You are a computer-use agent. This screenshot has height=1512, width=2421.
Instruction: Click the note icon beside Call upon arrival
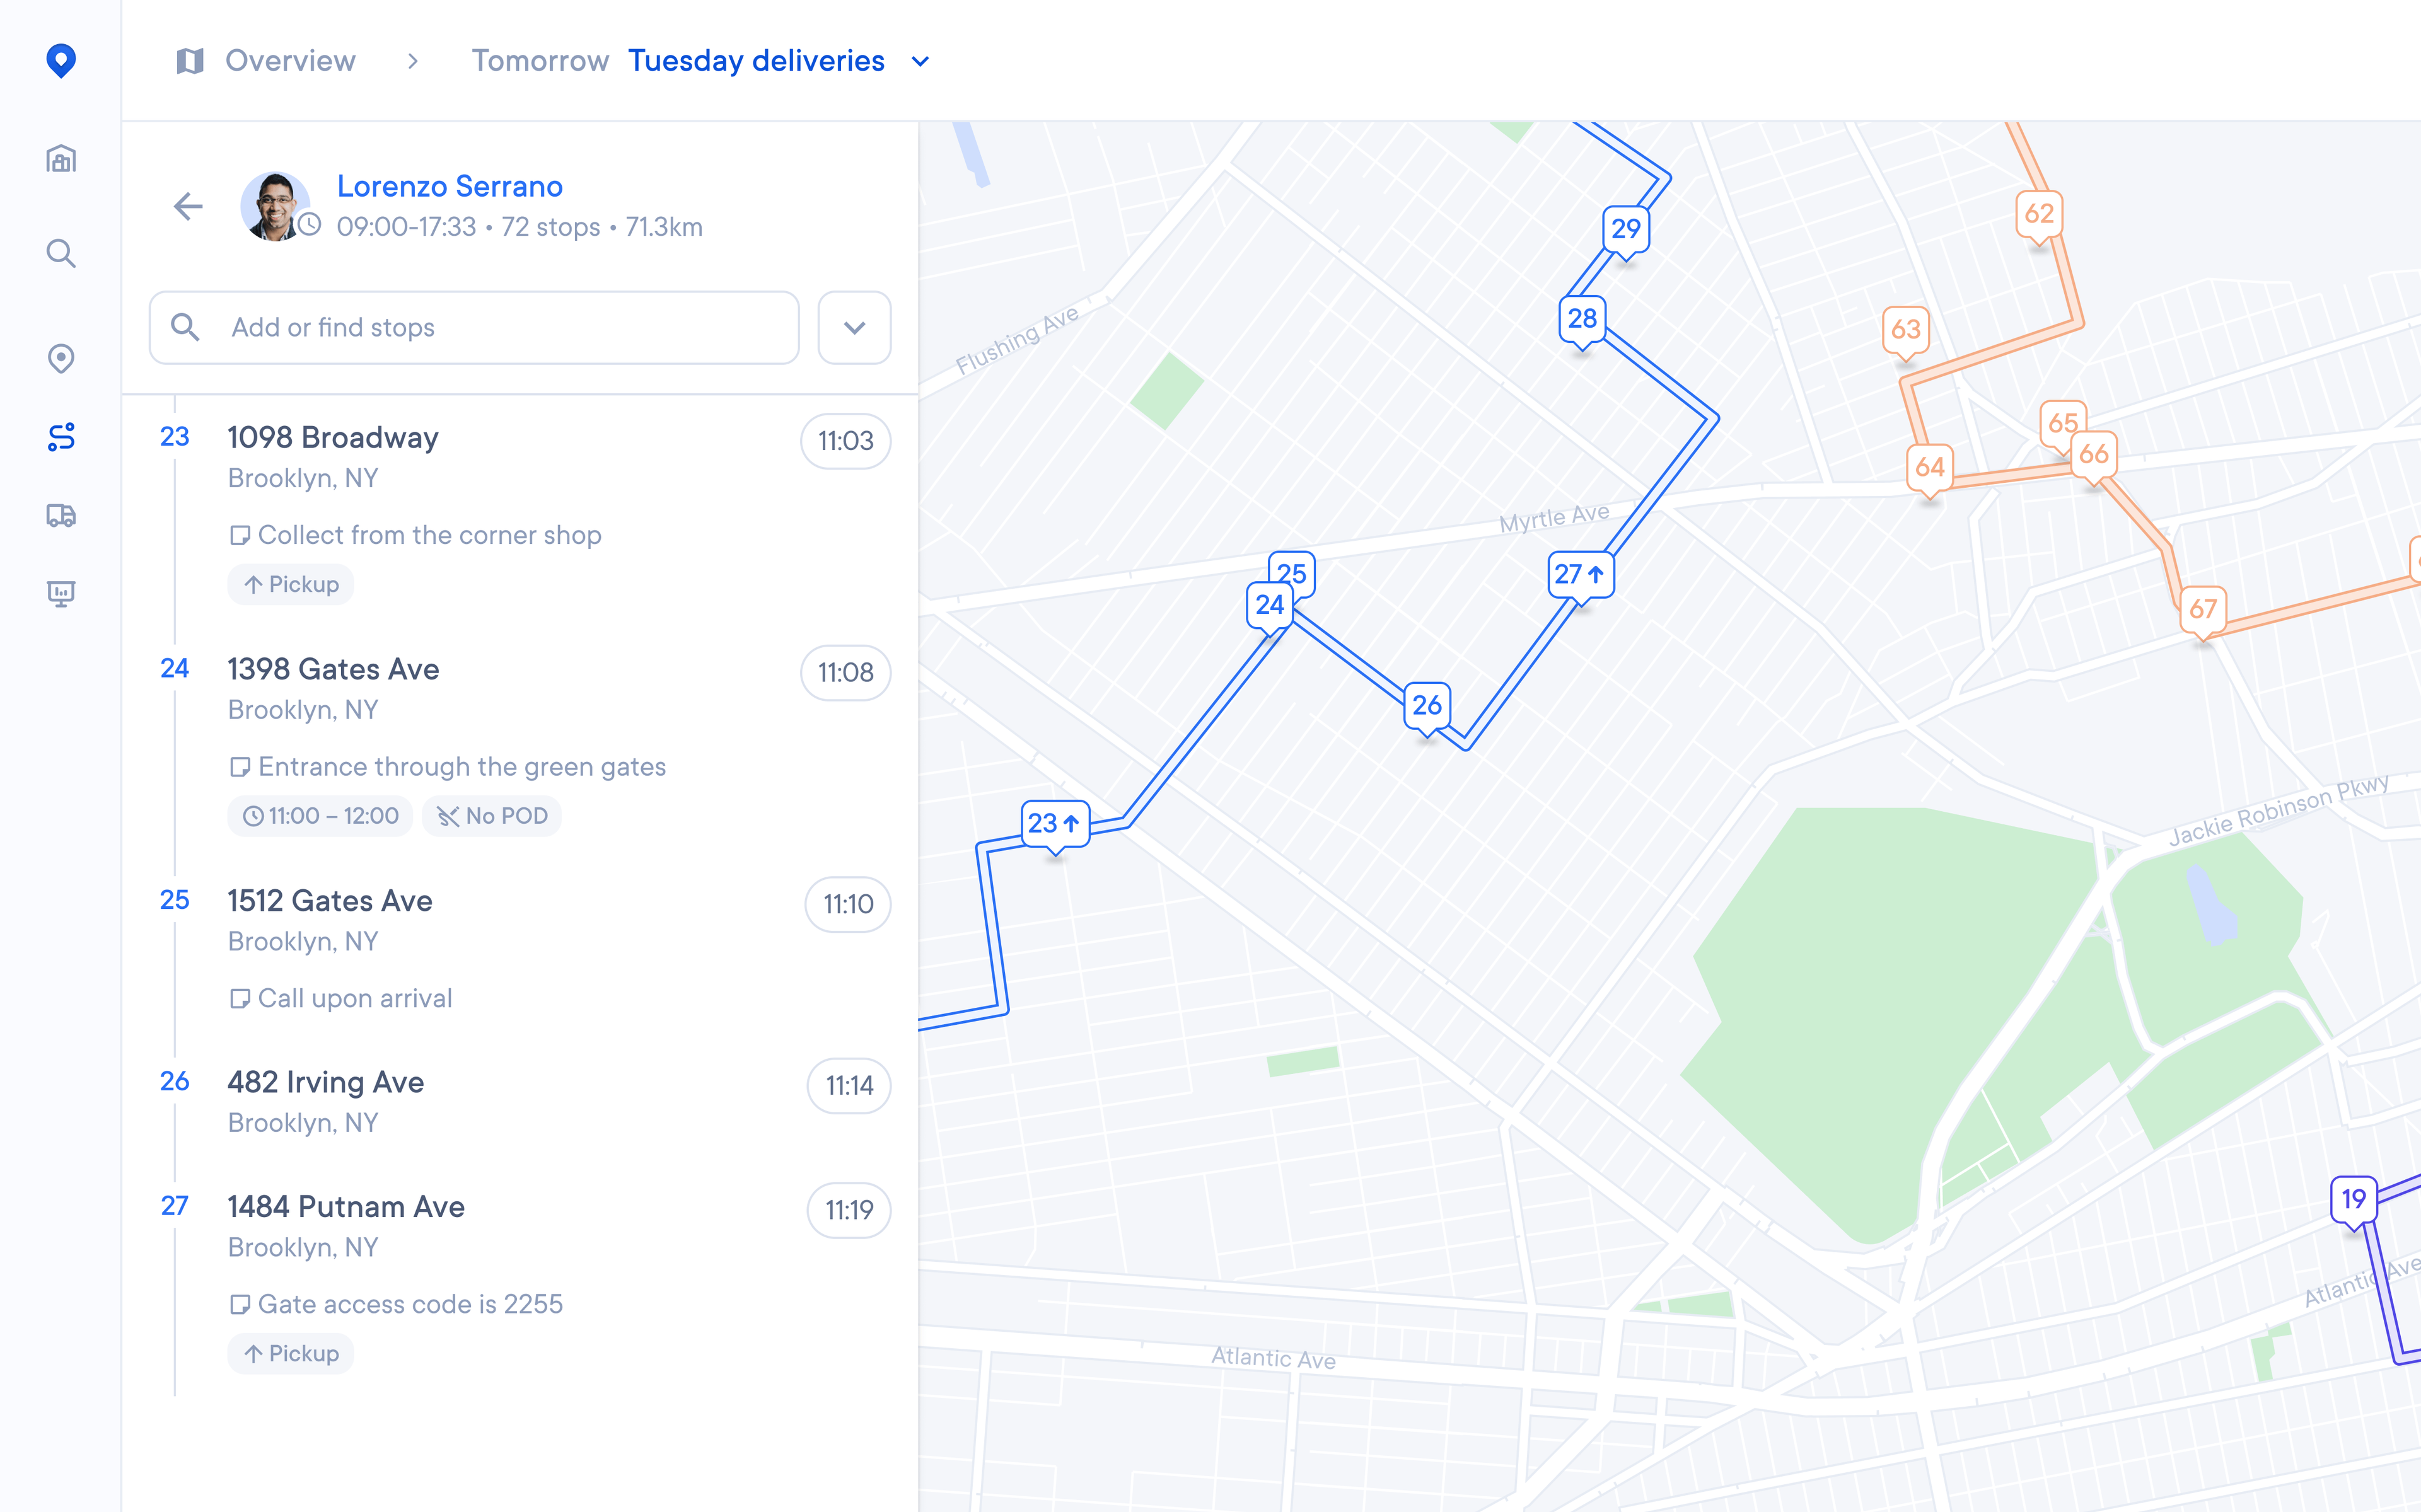pyautogui.click(x=239, y=999)
